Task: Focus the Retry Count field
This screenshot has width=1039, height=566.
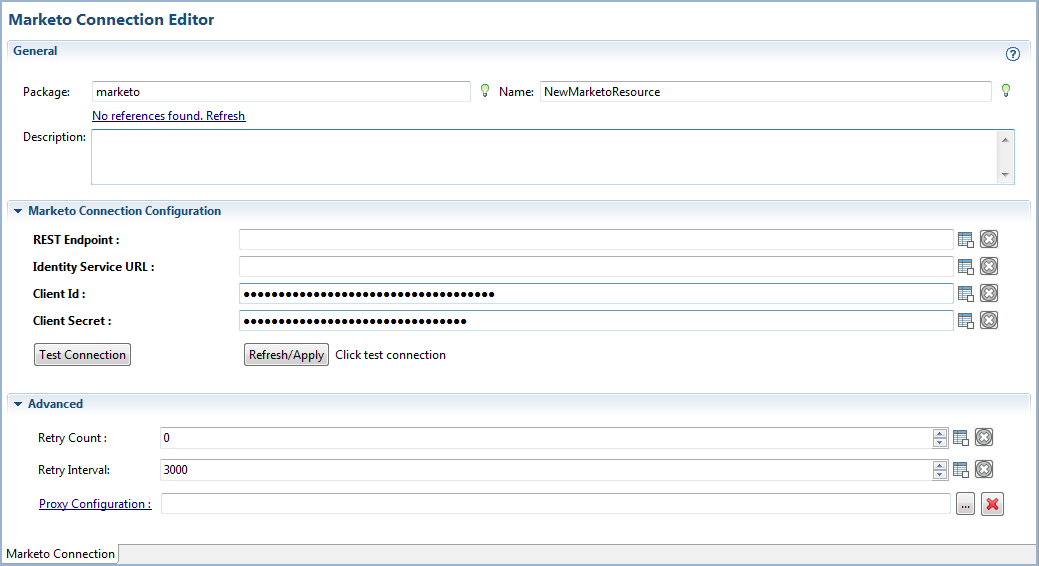Action: pyautogui.click(x=546, y=437)
